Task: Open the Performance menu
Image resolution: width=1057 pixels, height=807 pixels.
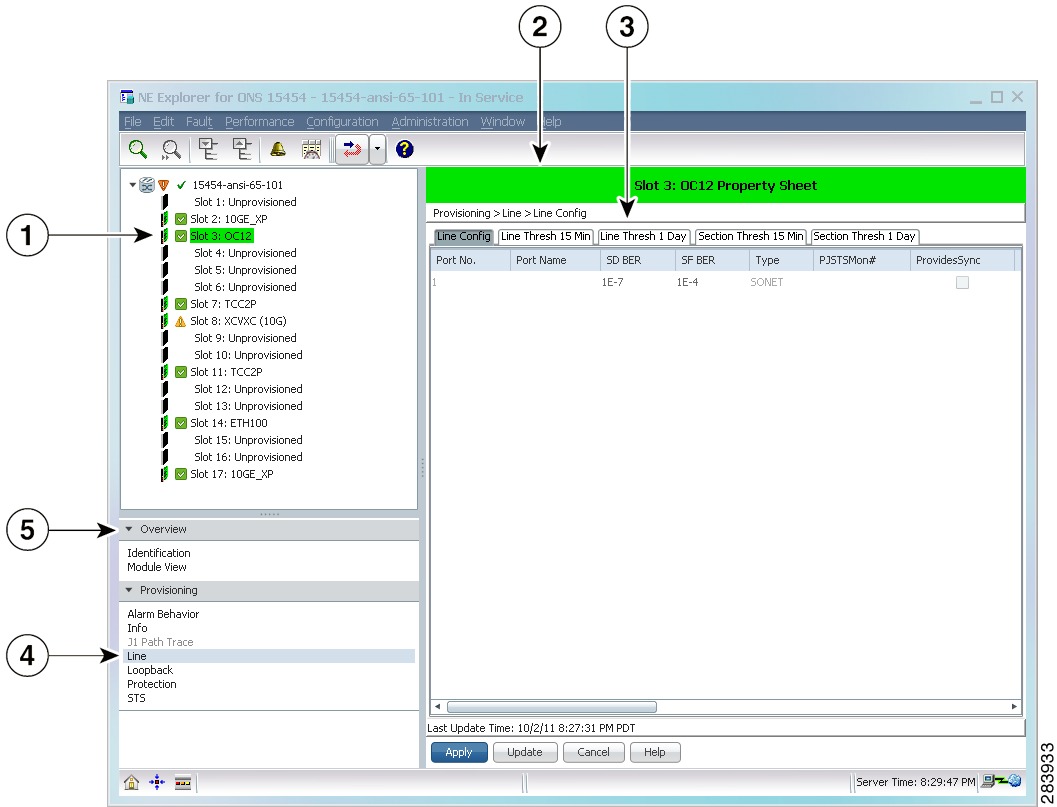Action: (x=260, y=121)
